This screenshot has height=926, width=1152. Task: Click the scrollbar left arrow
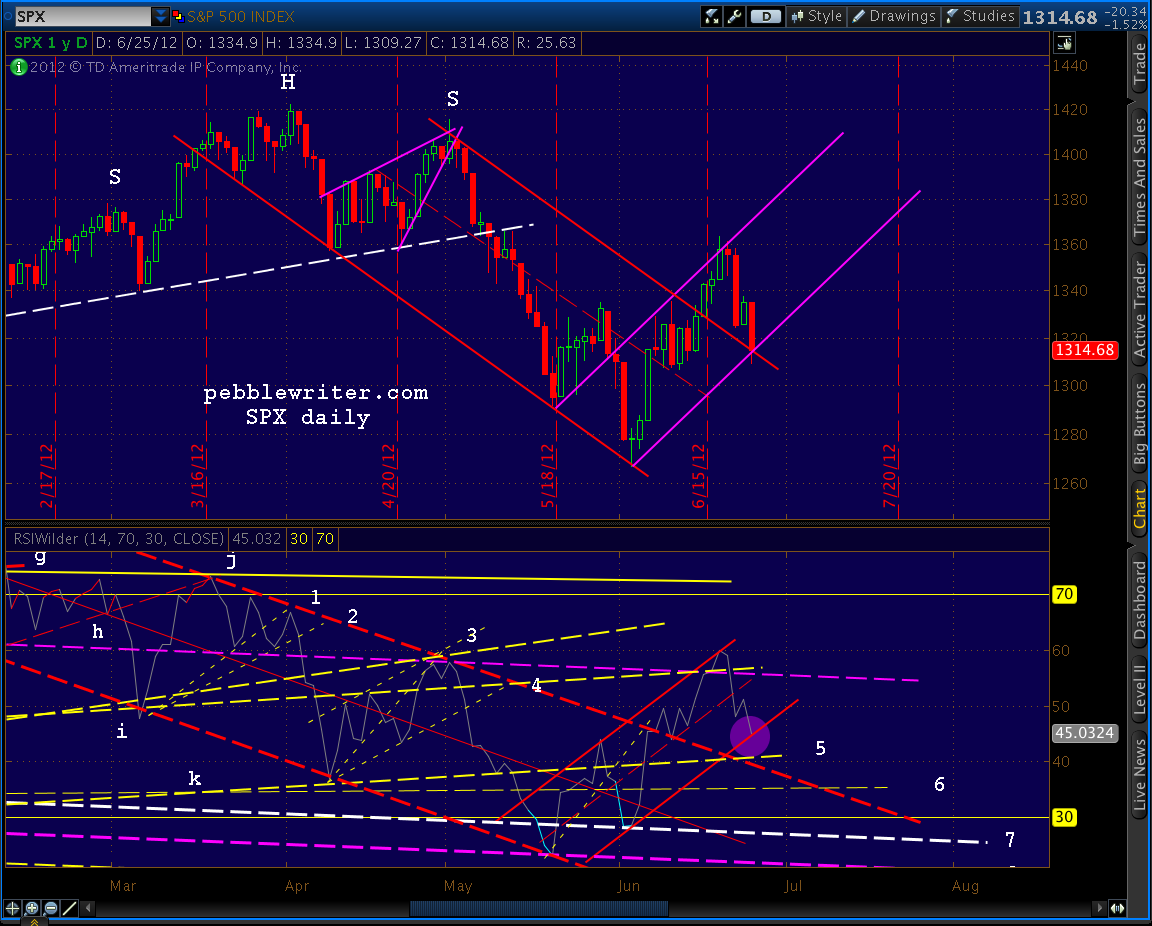(88, 909)
